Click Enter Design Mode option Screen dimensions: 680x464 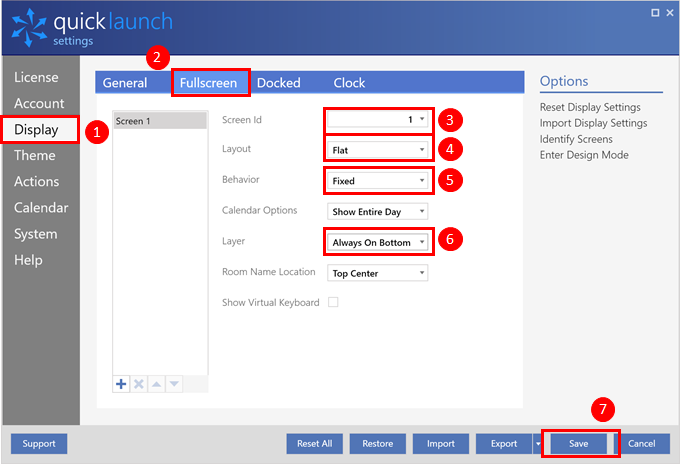(x=584, y=155)
